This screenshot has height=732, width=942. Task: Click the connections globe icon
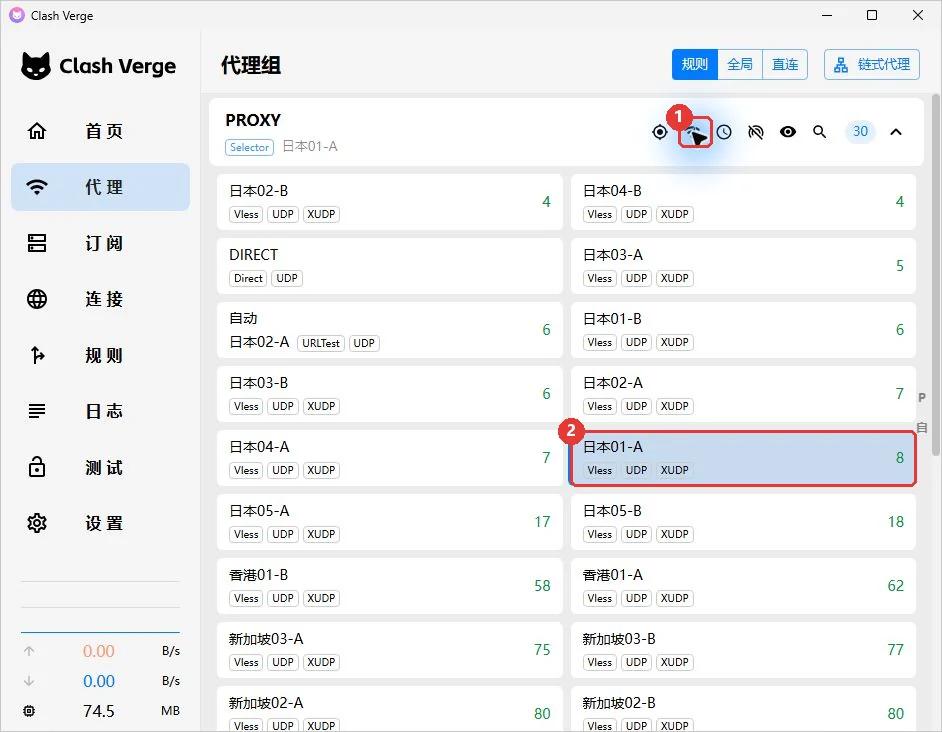37,299
